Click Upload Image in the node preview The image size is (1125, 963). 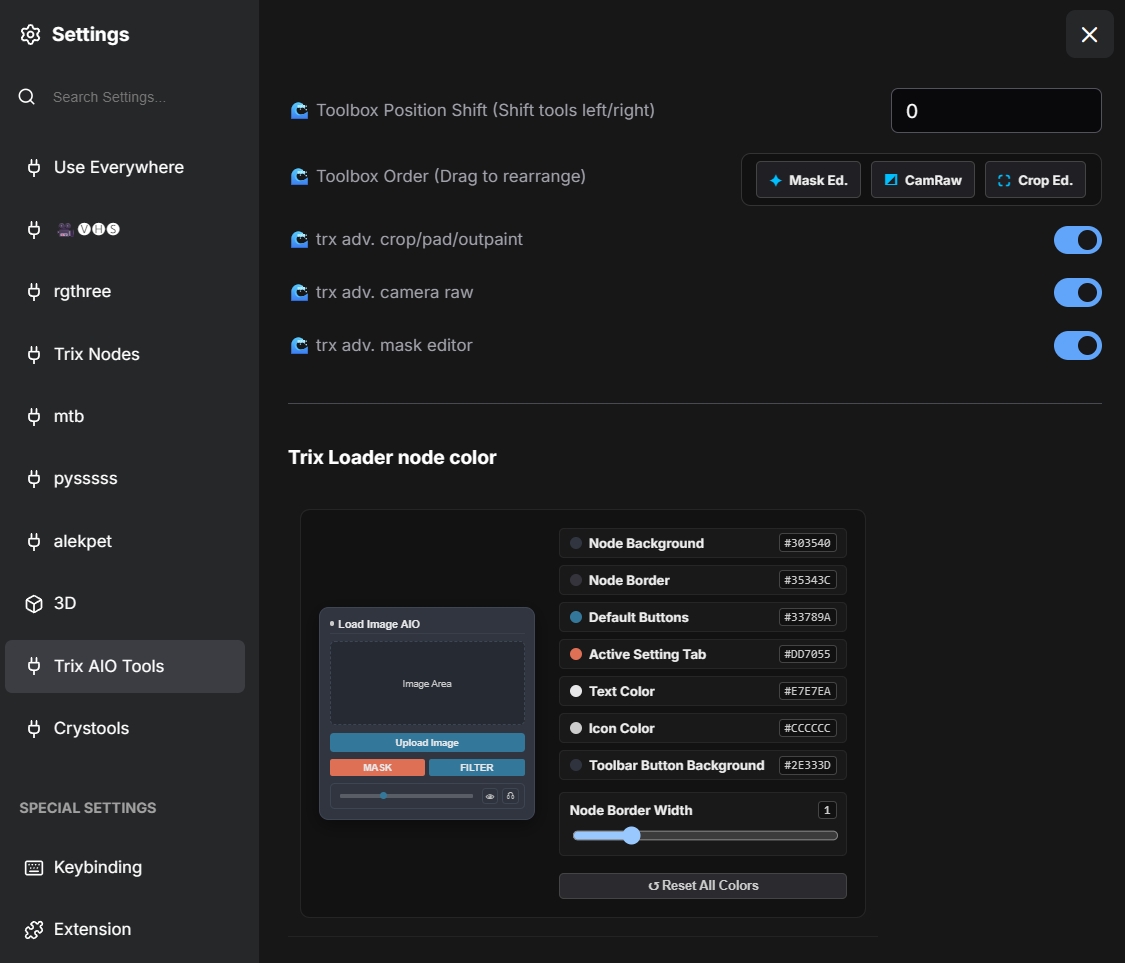pyautogui.click(x=427, y=743)
